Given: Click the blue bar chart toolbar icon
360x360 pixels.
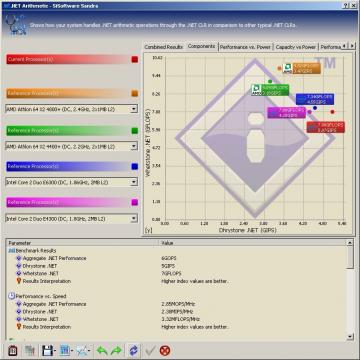Looking at the screenshot, I should coord(65,351).
